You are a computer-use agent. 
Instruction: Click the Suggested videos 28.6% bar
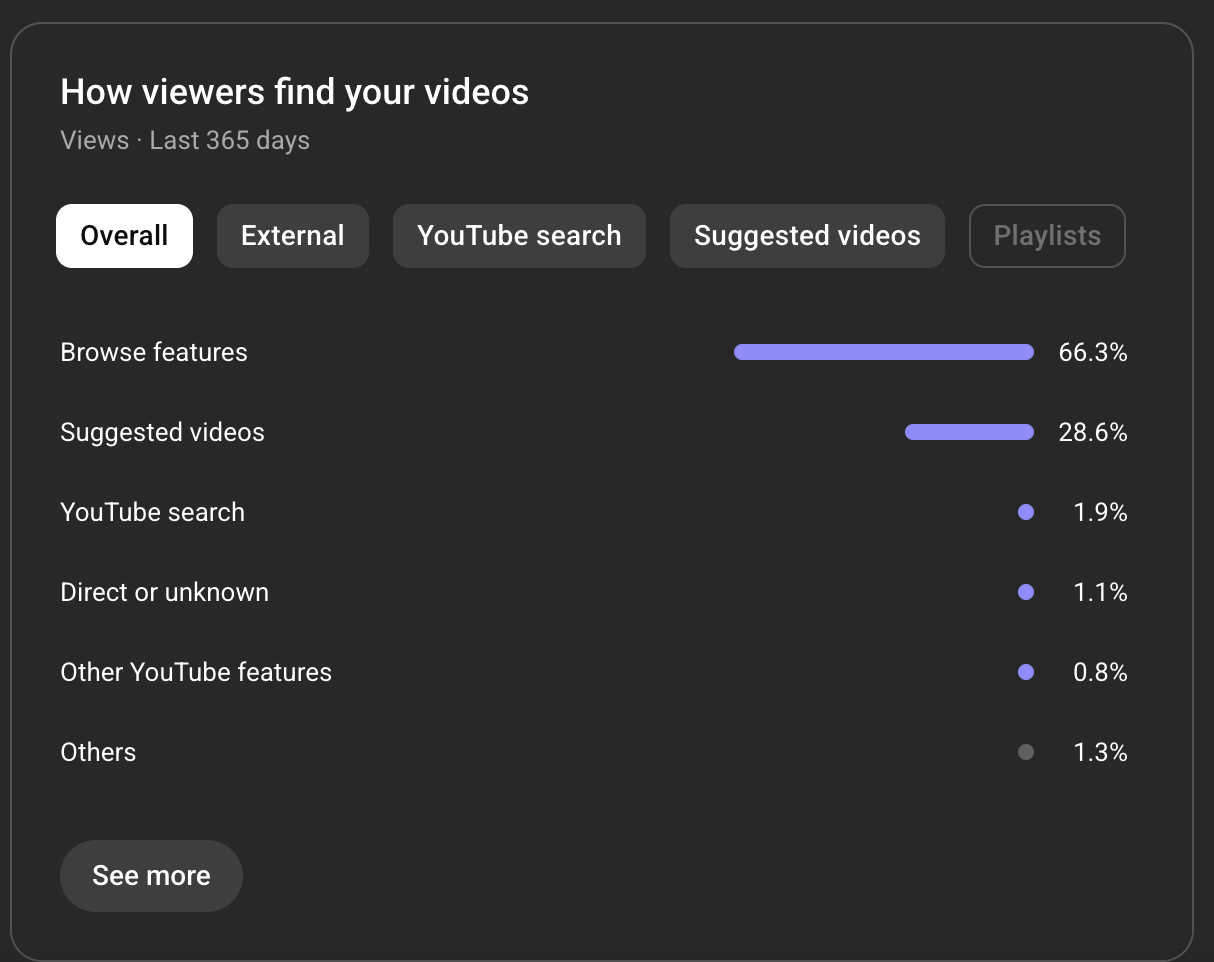tap(969, 432)
